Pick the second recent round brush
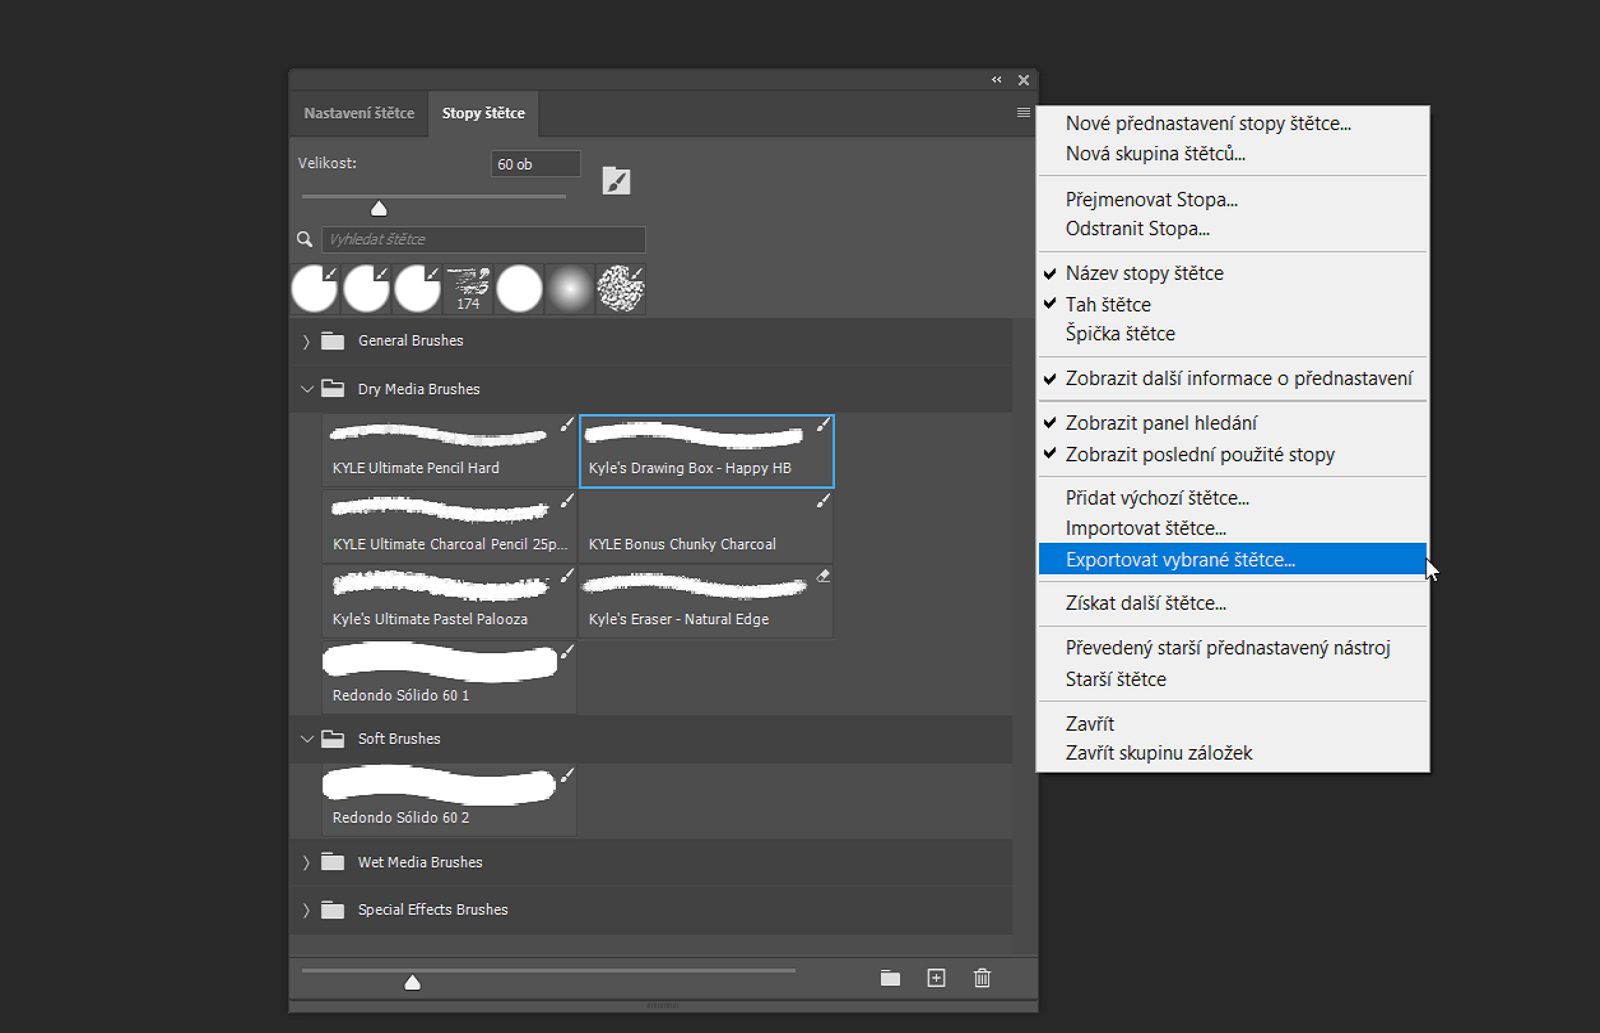1600x1033 pixels. pos(366,289)
